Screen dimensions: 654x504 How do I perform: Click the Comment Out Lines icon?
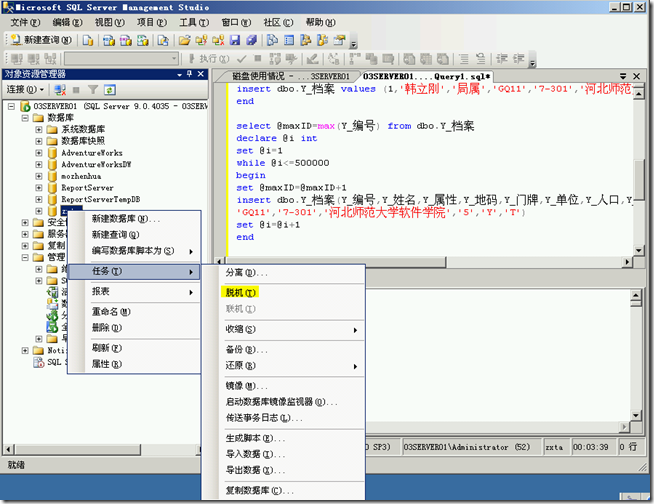(x=464, y=59)
